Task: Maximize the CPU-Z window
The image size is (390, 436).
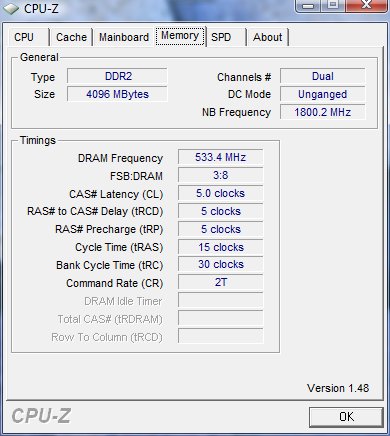Action: click(x=333, y=5)
